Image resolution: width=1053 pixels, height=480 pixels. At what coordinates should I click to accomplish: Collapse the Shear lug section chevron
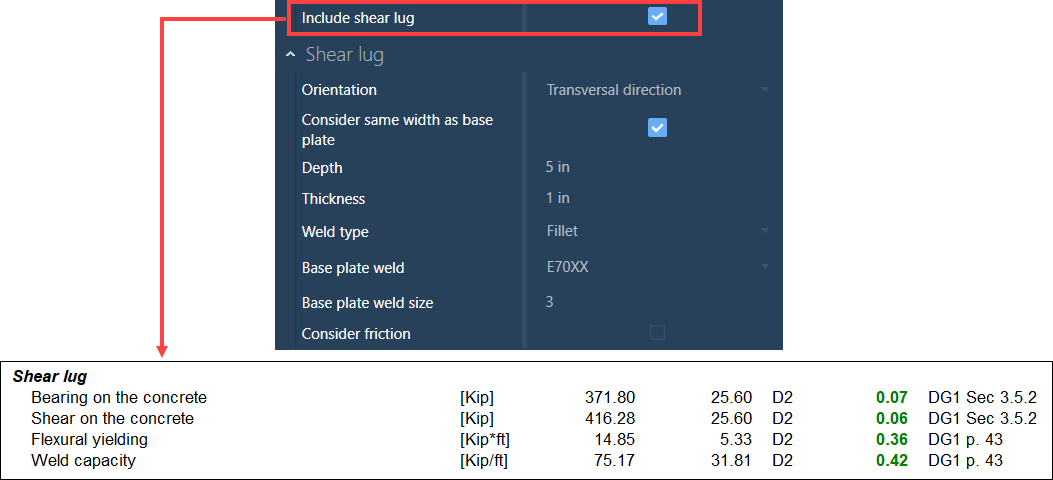coord(290,55)
